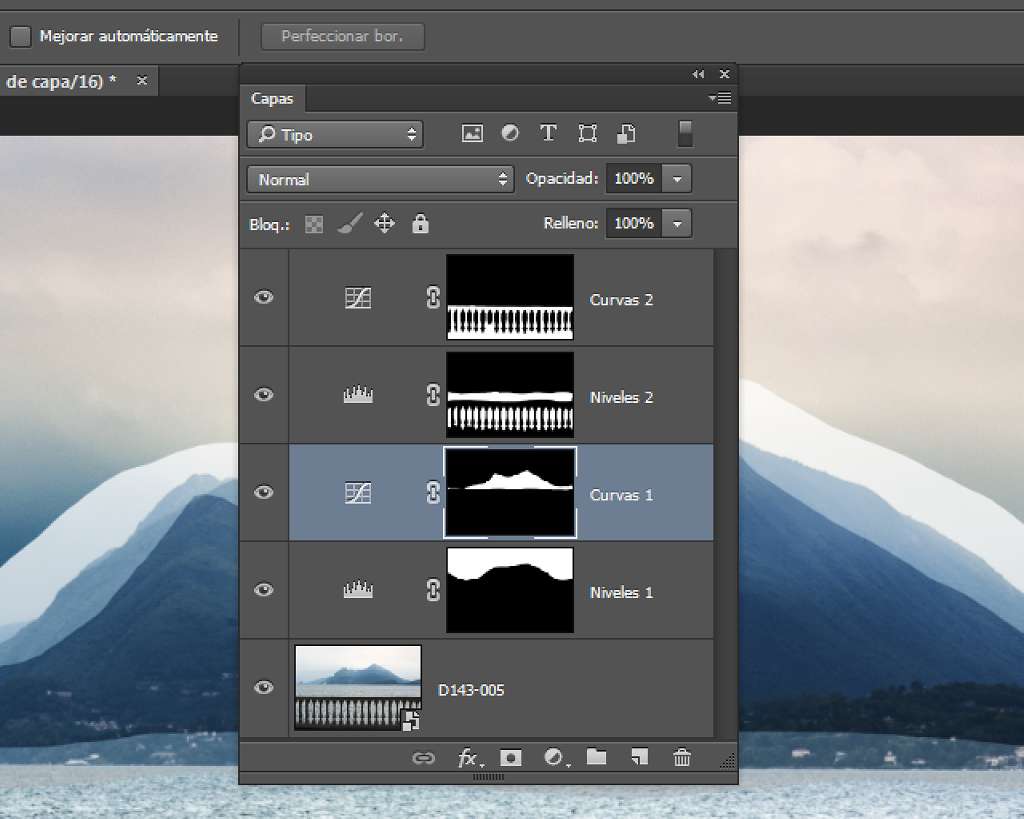Select Curvas 2 curves adjustment icon
Image resolution: width=1024 pixels, height=819 pixels.
pyautogui.click(x=358, y=298)
